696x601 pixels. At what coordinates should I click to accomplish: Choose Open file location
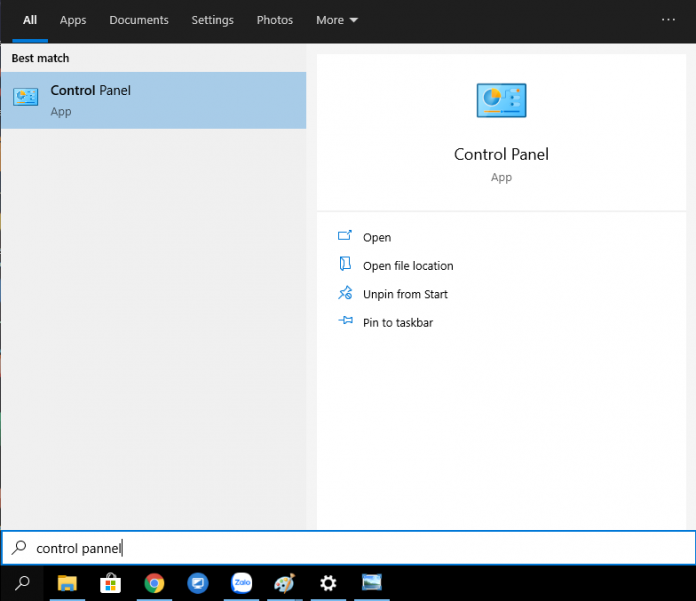[x=408, y=266]
